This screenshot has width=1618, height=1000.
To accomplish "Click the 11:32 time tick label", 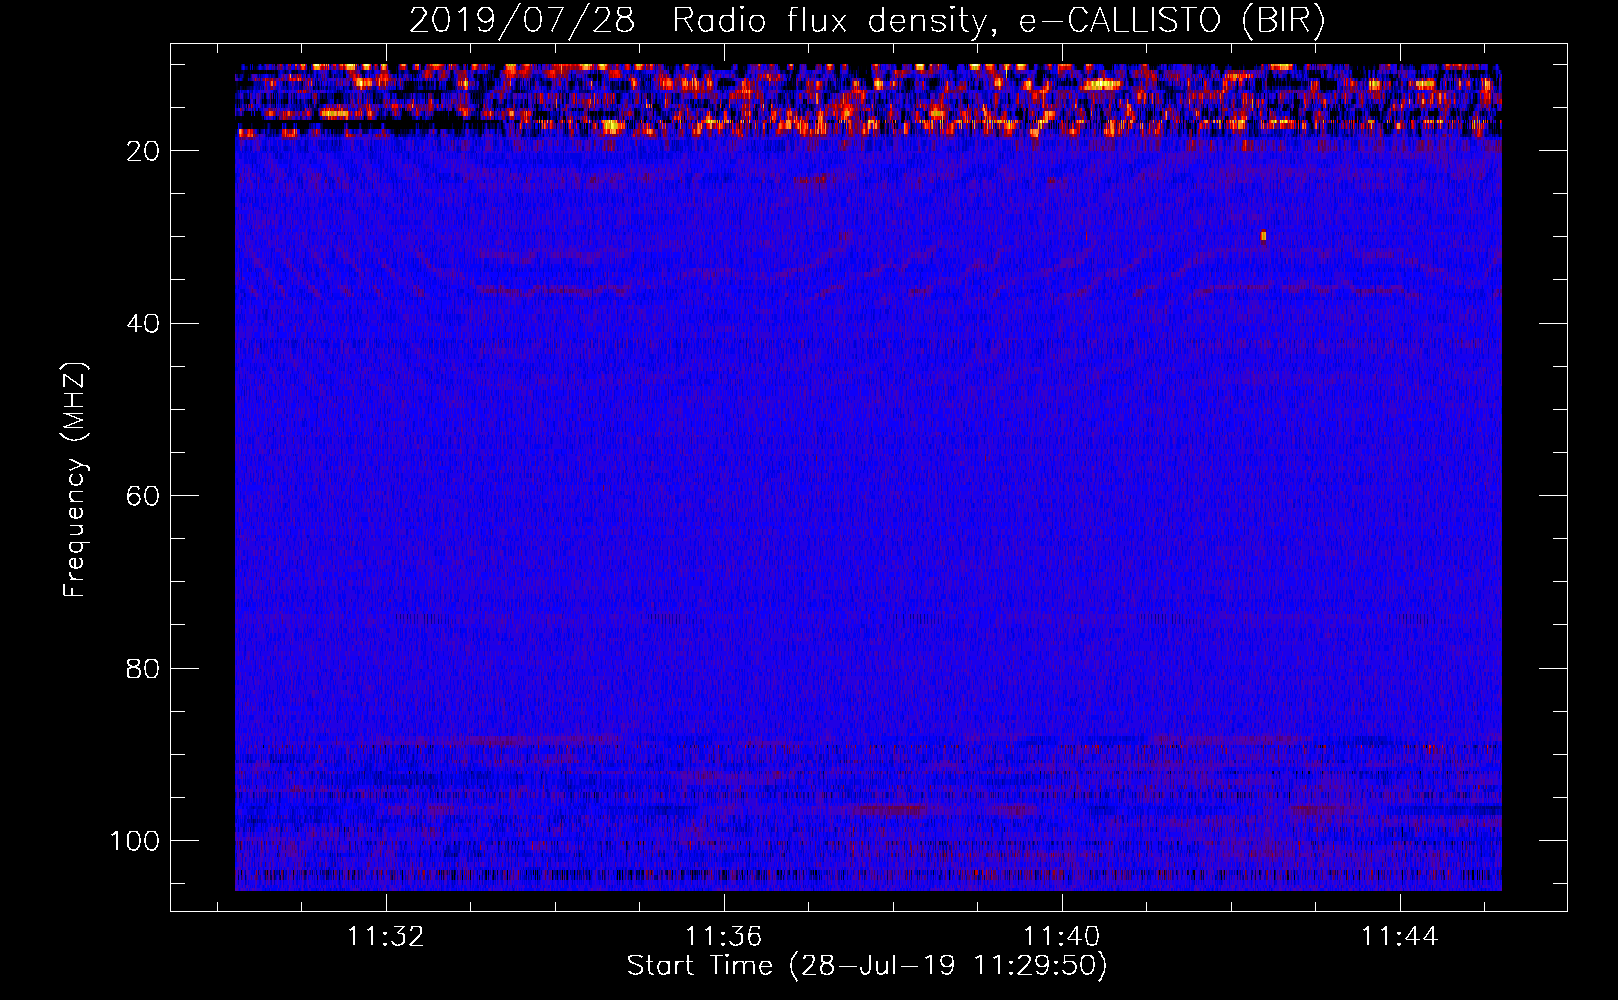I will point(386,937).
